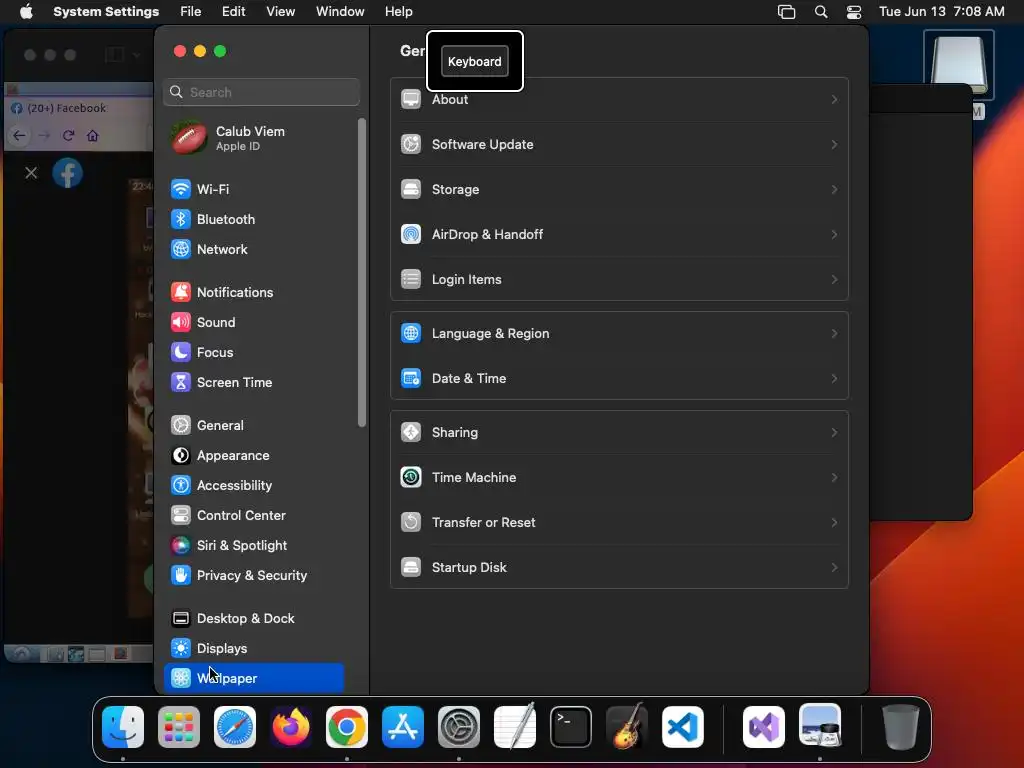Open App Store from the Dock

tap(403, 727)
